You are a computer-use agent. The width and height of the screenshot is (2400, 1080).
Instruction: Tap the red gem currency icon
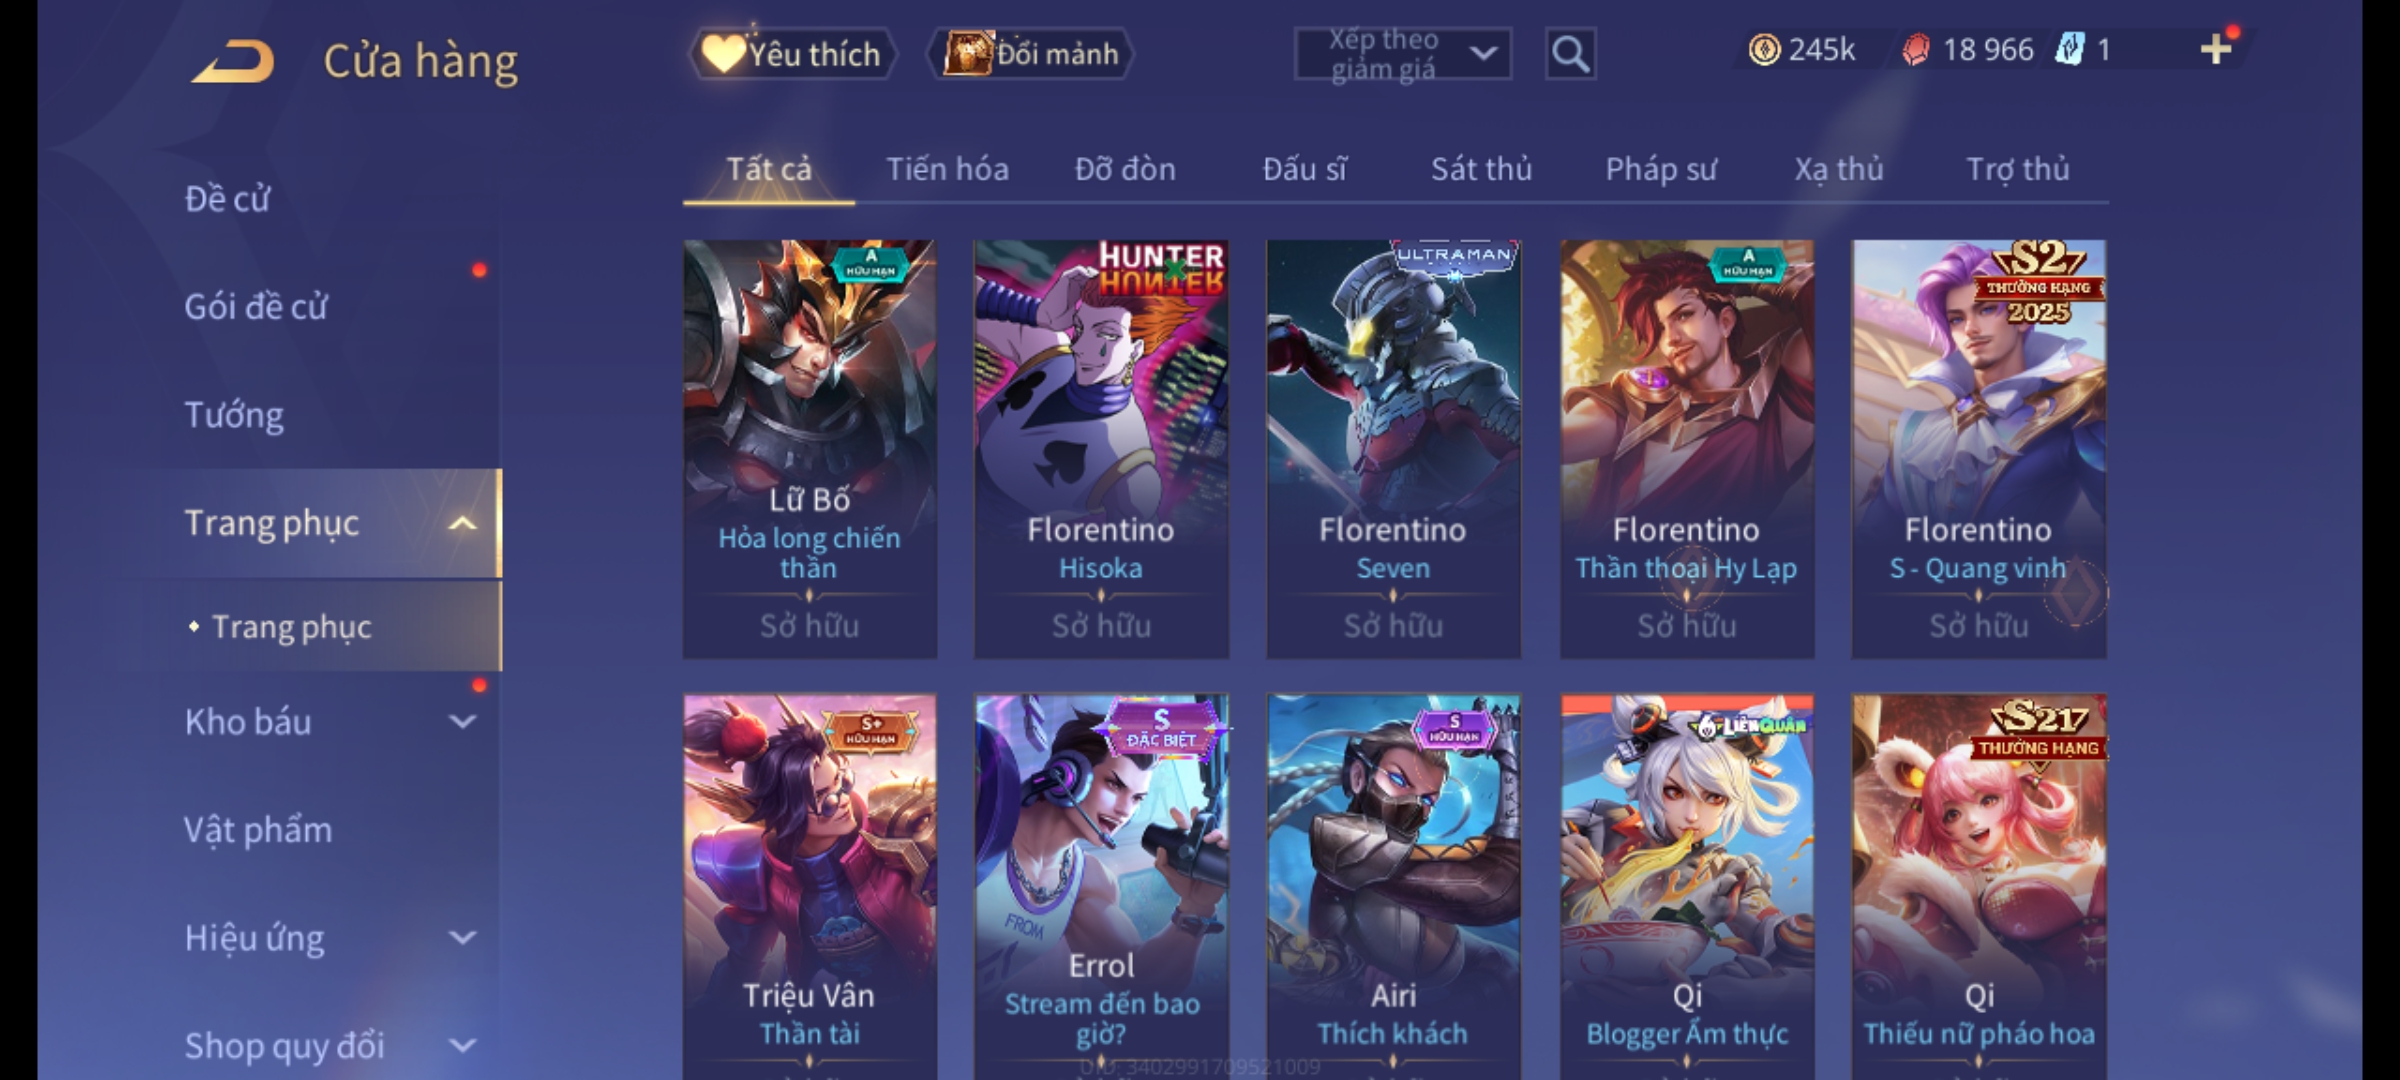pyautogui.click(x=1915, y=50)
